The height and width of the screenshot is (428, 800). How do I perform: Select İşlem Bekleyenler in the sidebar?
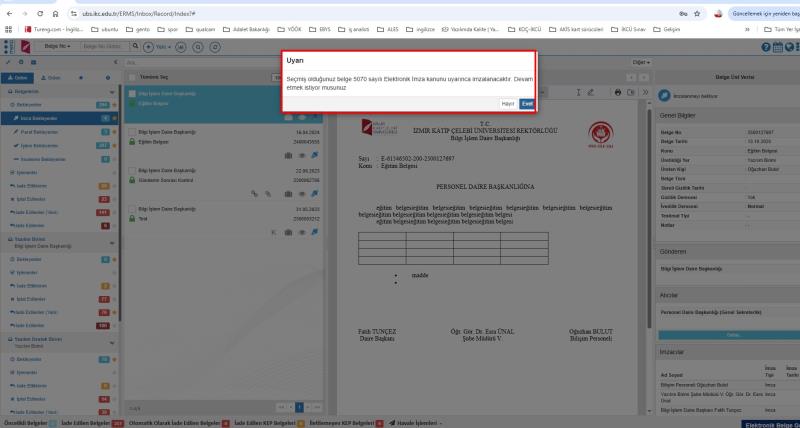click(x=50, y=144)
